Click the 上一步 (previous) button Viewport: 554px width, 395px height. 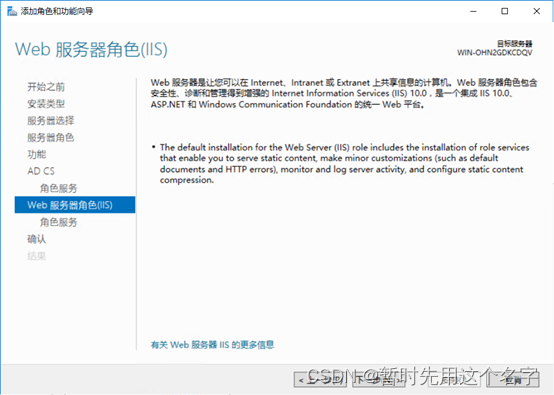click(x=320, y=380)
